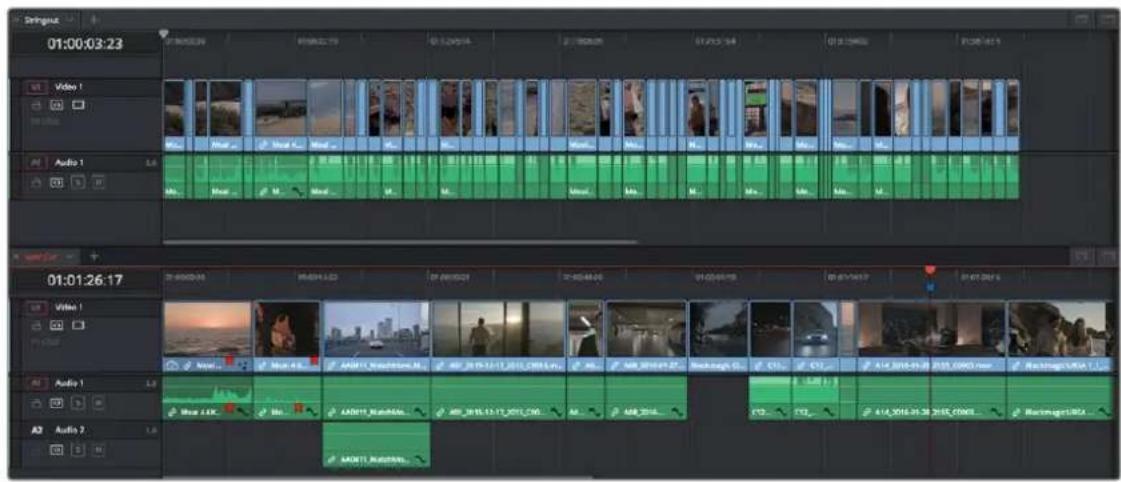Select the lower red-titled timeline tab
The width and height of the screenshot is (1121, 482).
(x=42, y=256)
